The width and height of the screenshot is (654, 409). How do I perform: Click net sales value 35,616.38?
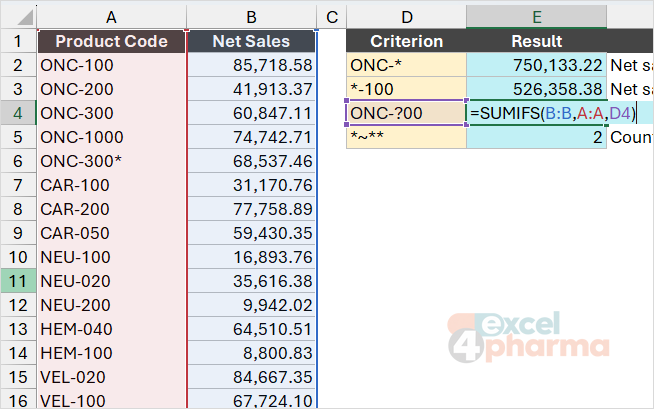pyautogui.click(x=252, y=281)
